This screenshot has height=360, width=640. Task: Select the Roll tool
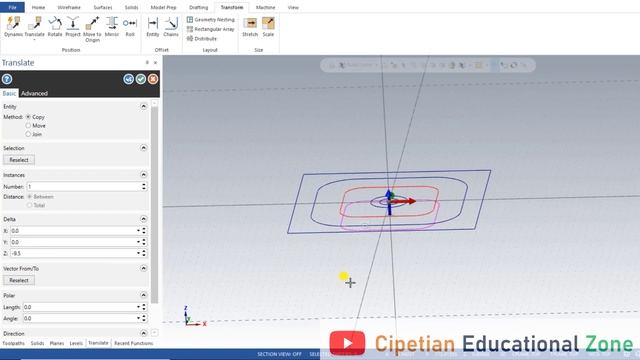[x=130, y=27]
